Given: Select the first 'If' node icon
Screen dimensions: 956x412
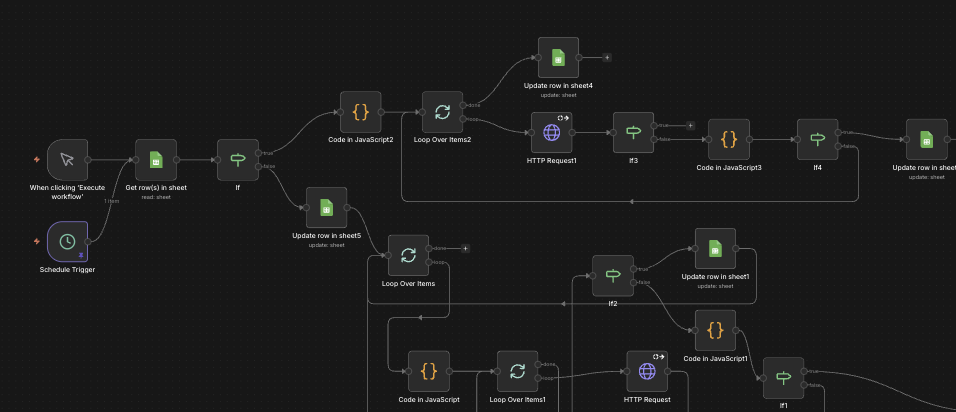Looking at the screenshot, I should click(238, 160).
